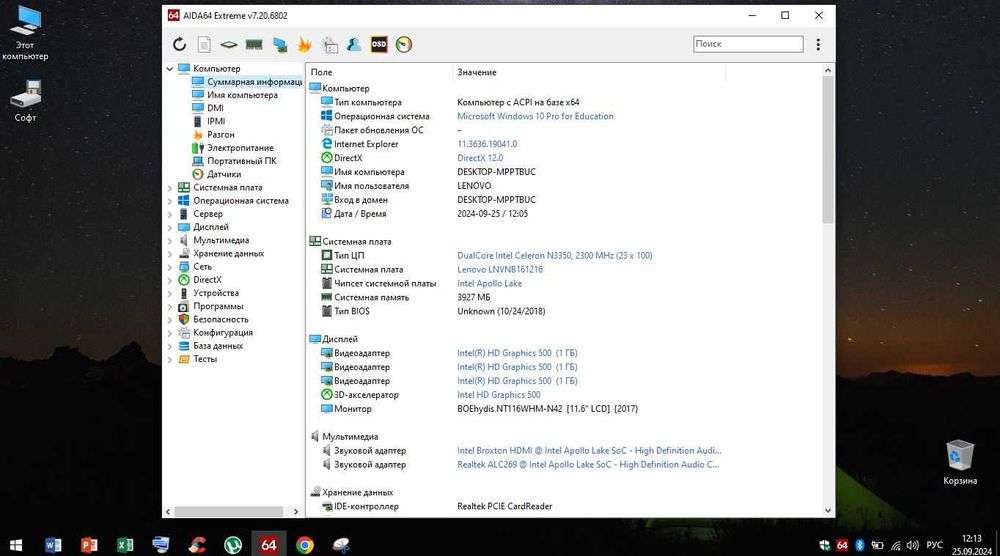Open the DirectX 12.0 value link

pos(480,158)
